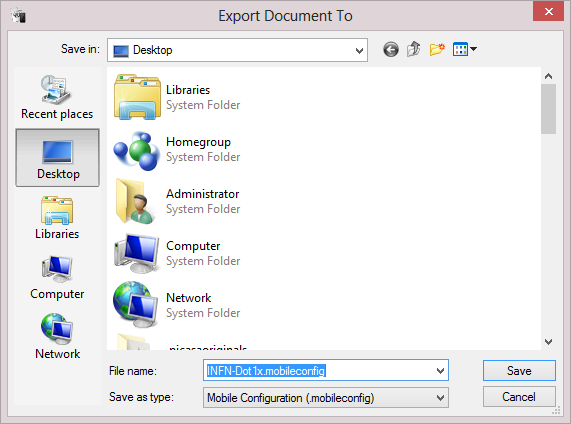Click the Computer icon in the file list
This screenshot has width=571, height=424.
(x=137, y=254)
